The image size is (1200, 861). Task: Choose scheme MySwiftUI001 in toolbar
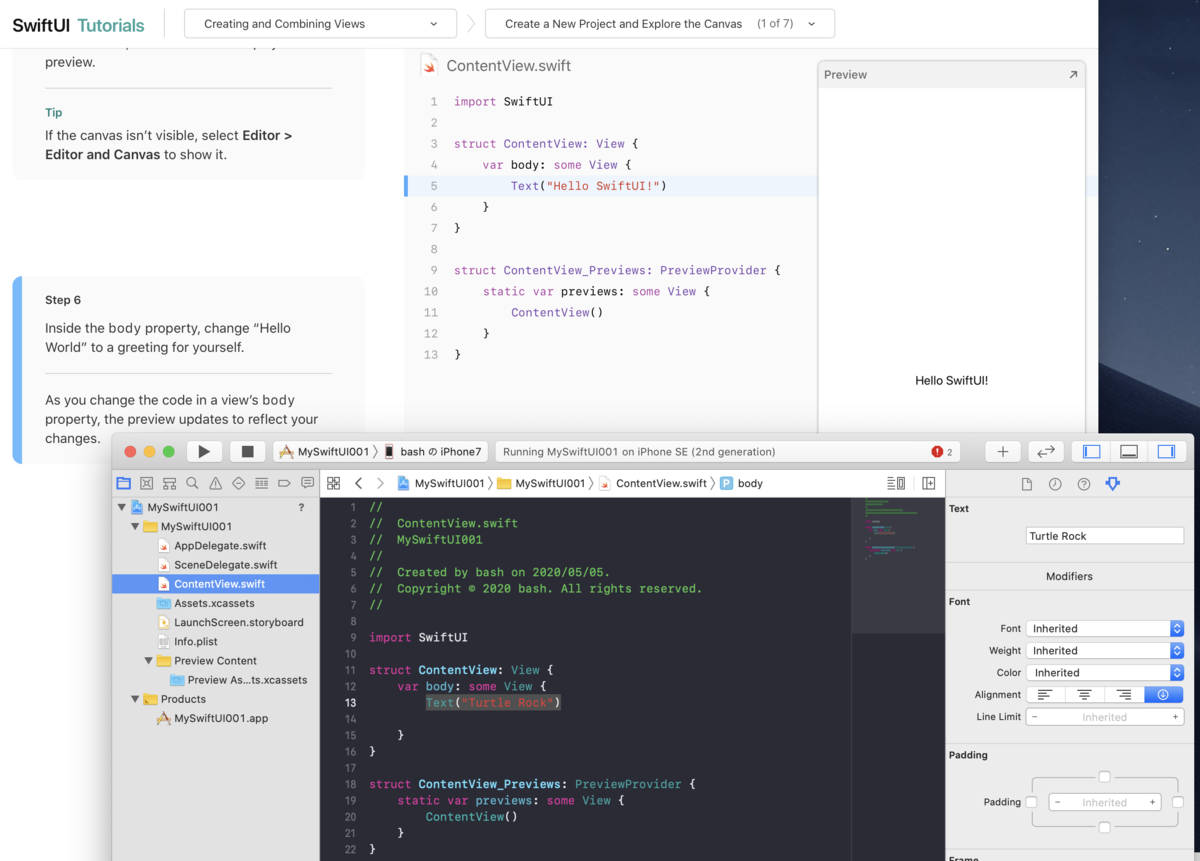pos(324,452)
